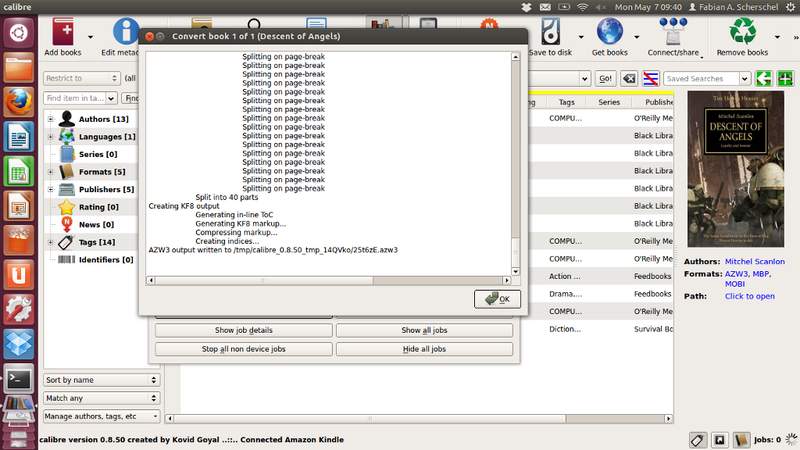Click the save current search plus icon
Image resolution: width=800 pixels, height=450 pixels.
click(785, 79)
